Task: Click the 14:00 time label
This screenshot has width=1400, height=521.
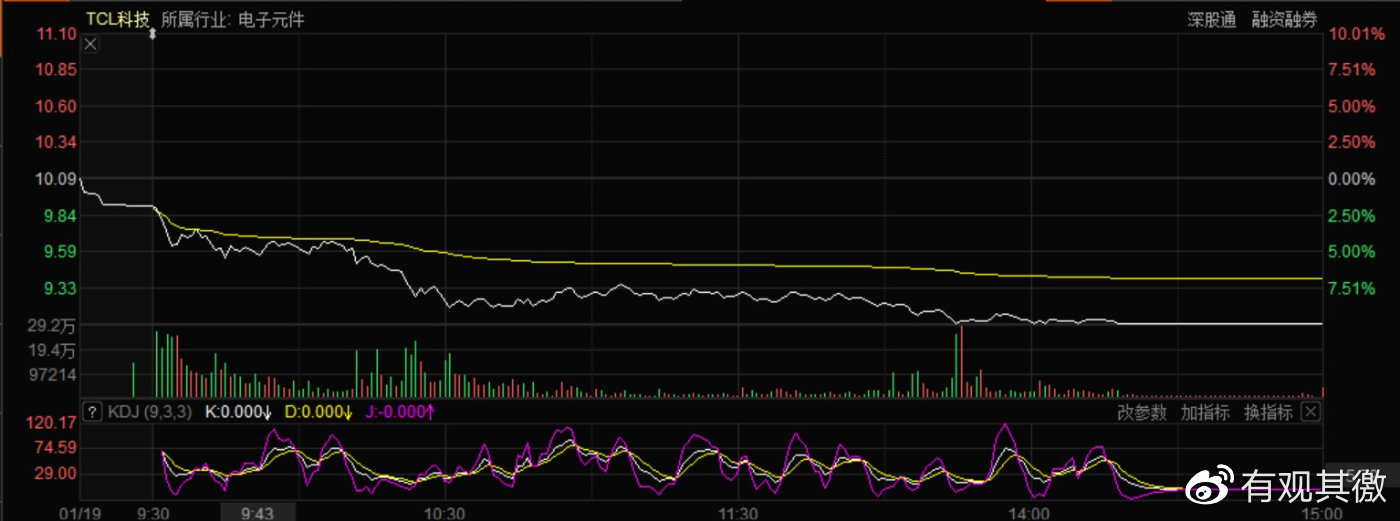Action: tap(1029, 512)
